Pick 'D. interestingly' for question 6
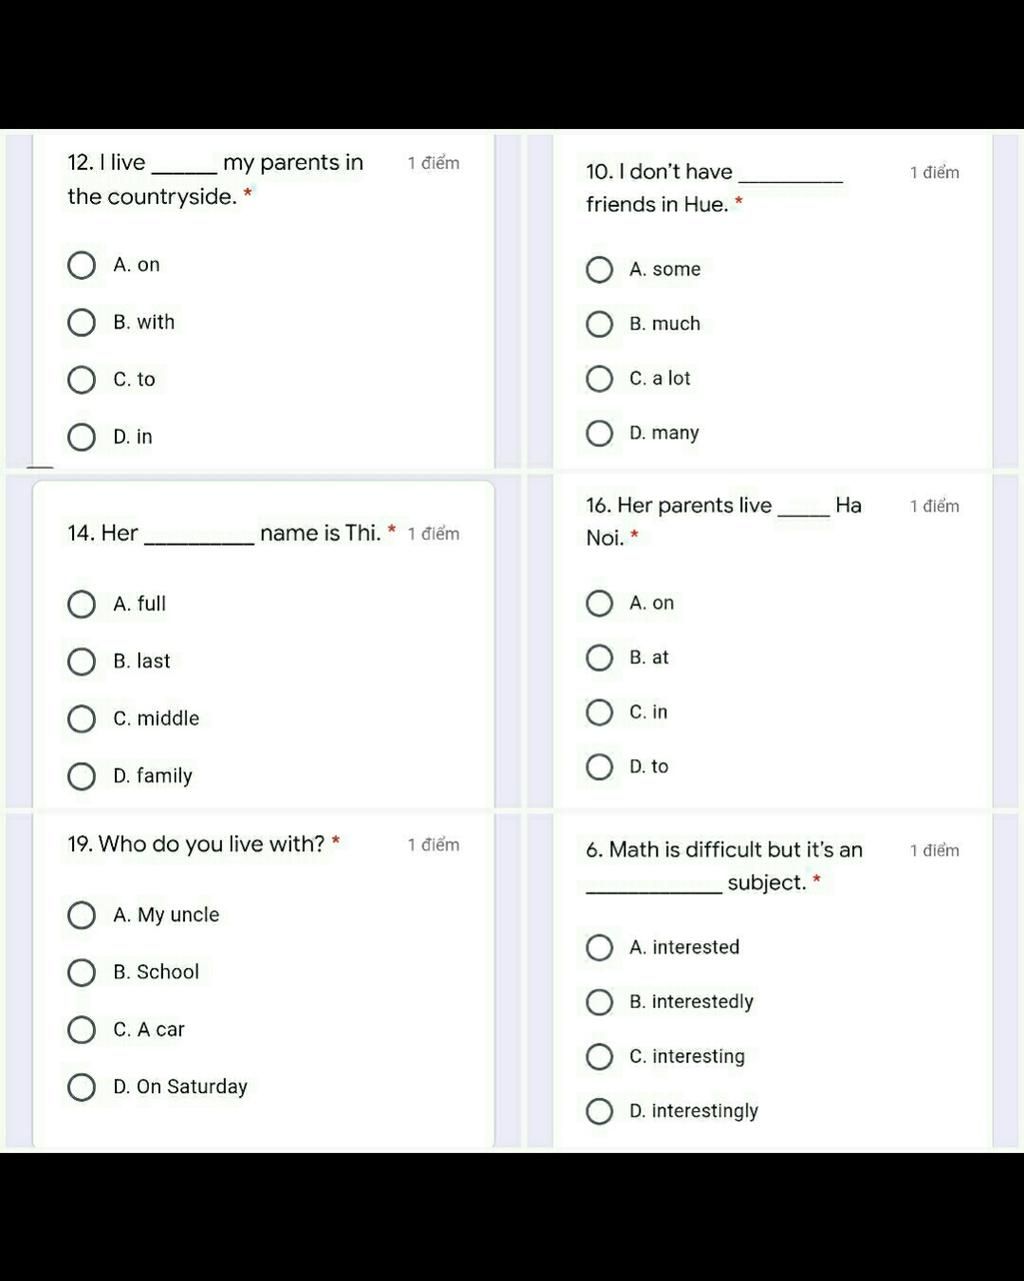Viewport: 1024px width, 1281px height. pos(599,1111)
